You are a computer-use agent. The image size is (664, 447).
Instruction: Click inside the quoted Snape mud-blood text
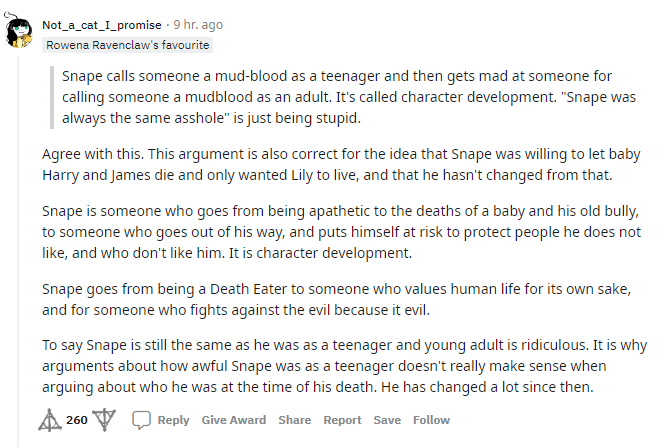click(x=349, y=97)
